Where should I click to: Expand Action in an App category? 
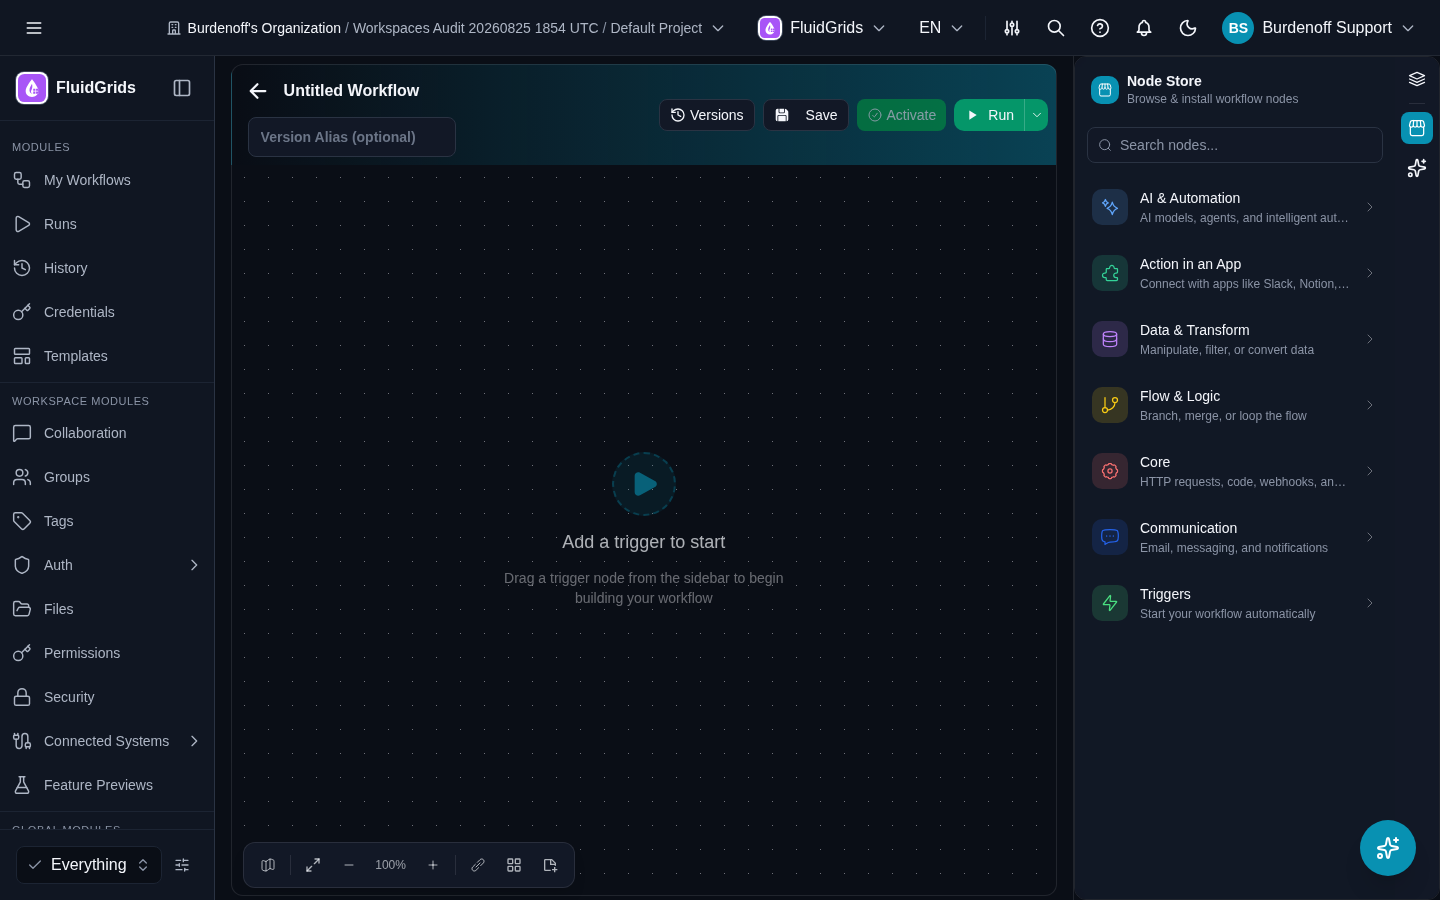1235,273
